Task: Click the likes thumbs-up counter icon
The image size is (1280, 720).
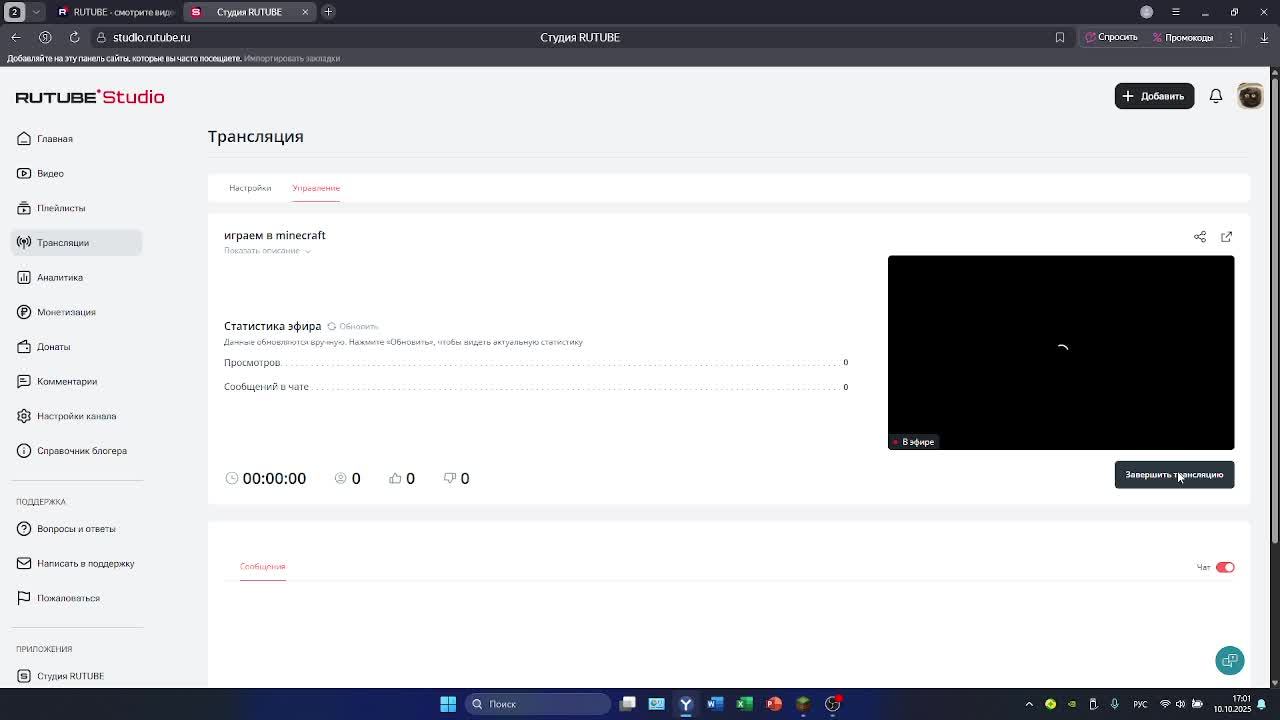Action: coord(395,479)
